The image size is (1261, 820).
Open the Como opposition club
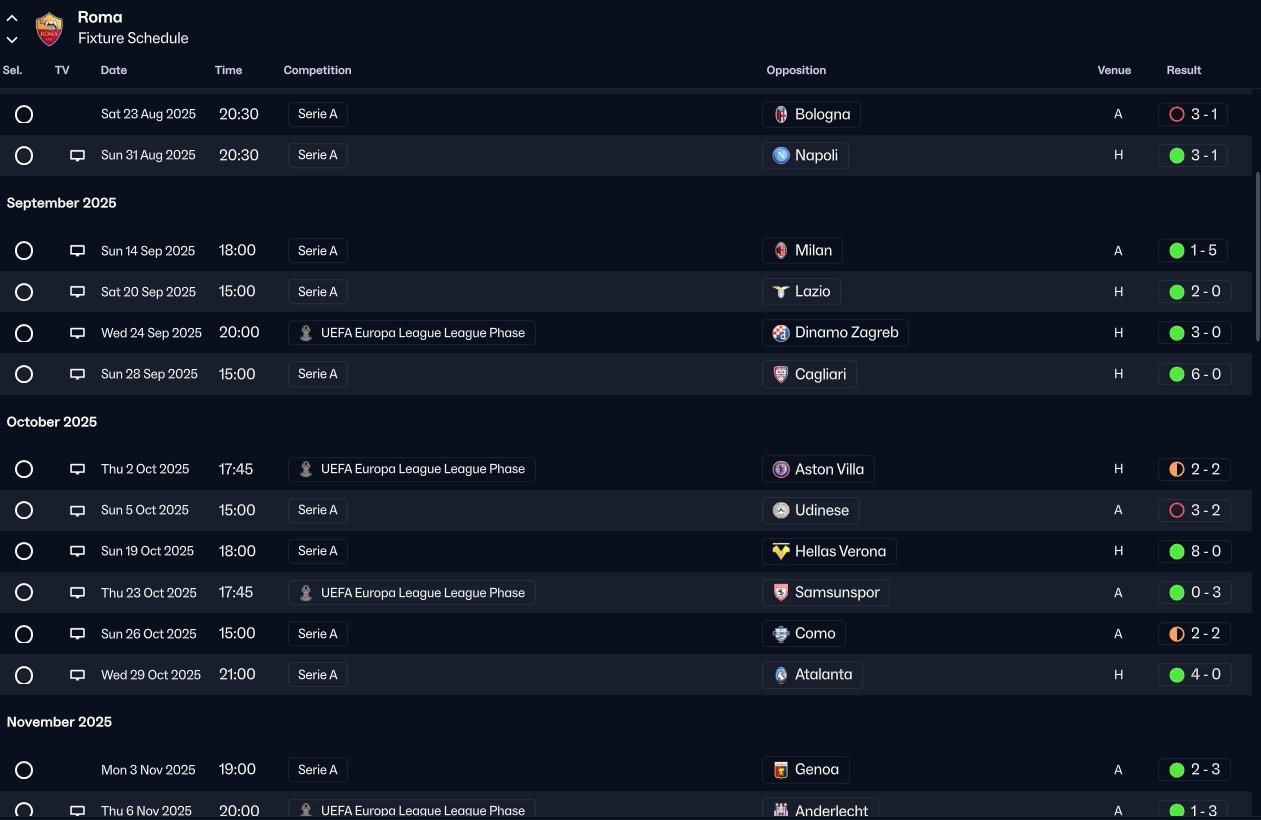tap(804, 633)
